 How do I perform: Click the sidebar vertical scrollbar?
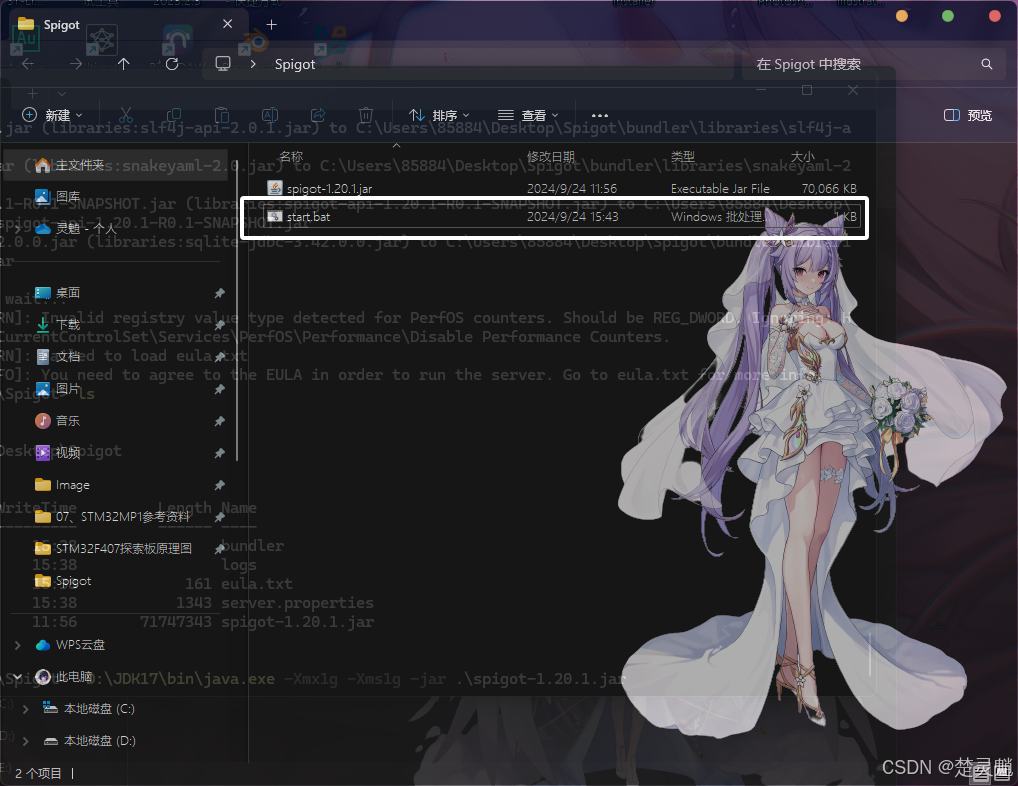pos(237,310)
